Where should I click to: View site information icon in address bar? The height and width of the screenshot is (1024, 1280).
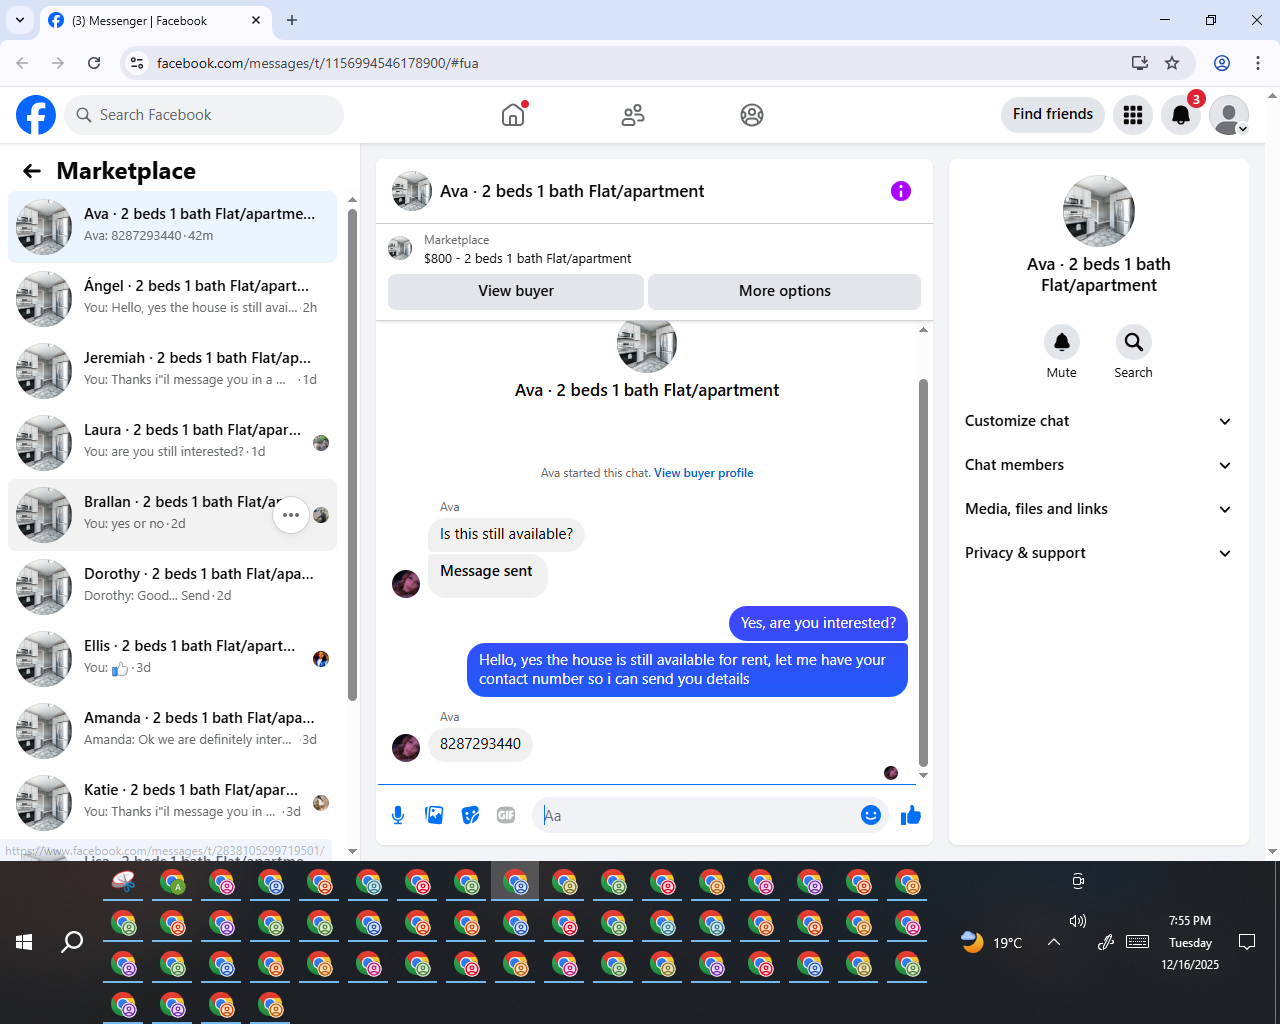[x=137, y=63]
